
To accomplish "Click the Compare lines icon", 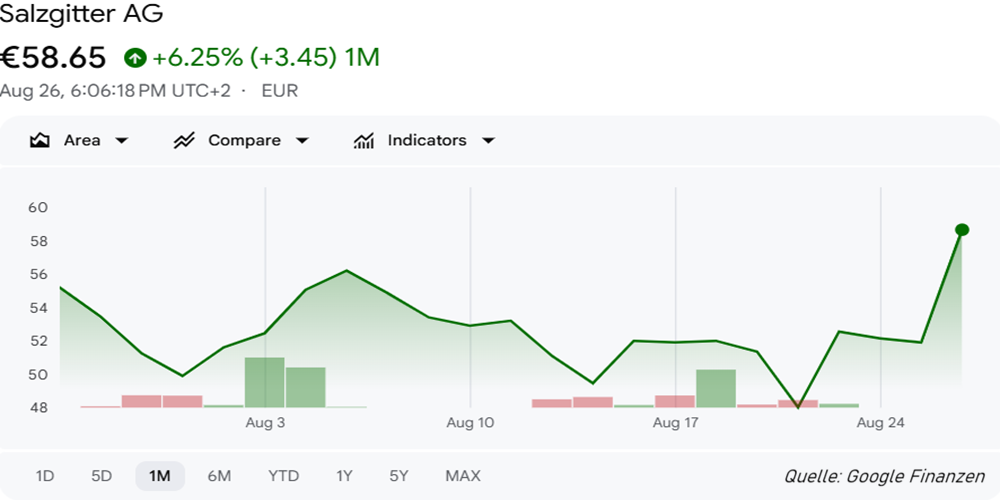I will point(184,140).
